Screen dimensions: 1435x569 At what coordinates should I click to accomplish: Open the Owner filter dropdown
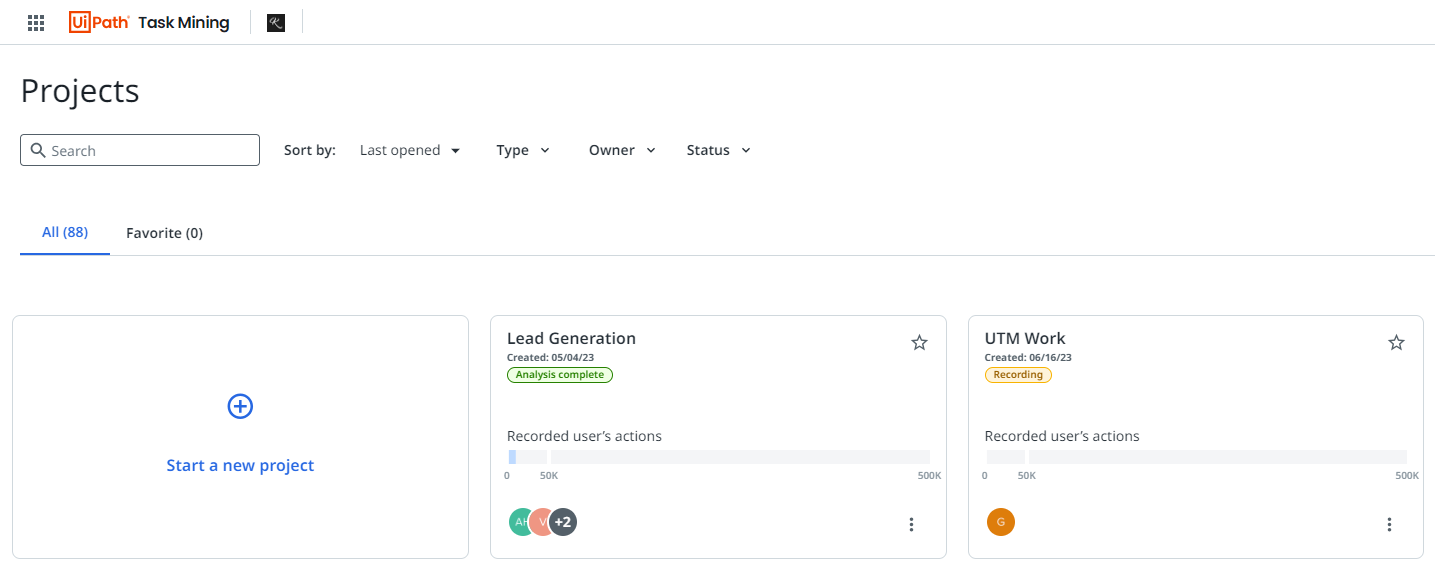pyautogui.click(x=622, y=150)
